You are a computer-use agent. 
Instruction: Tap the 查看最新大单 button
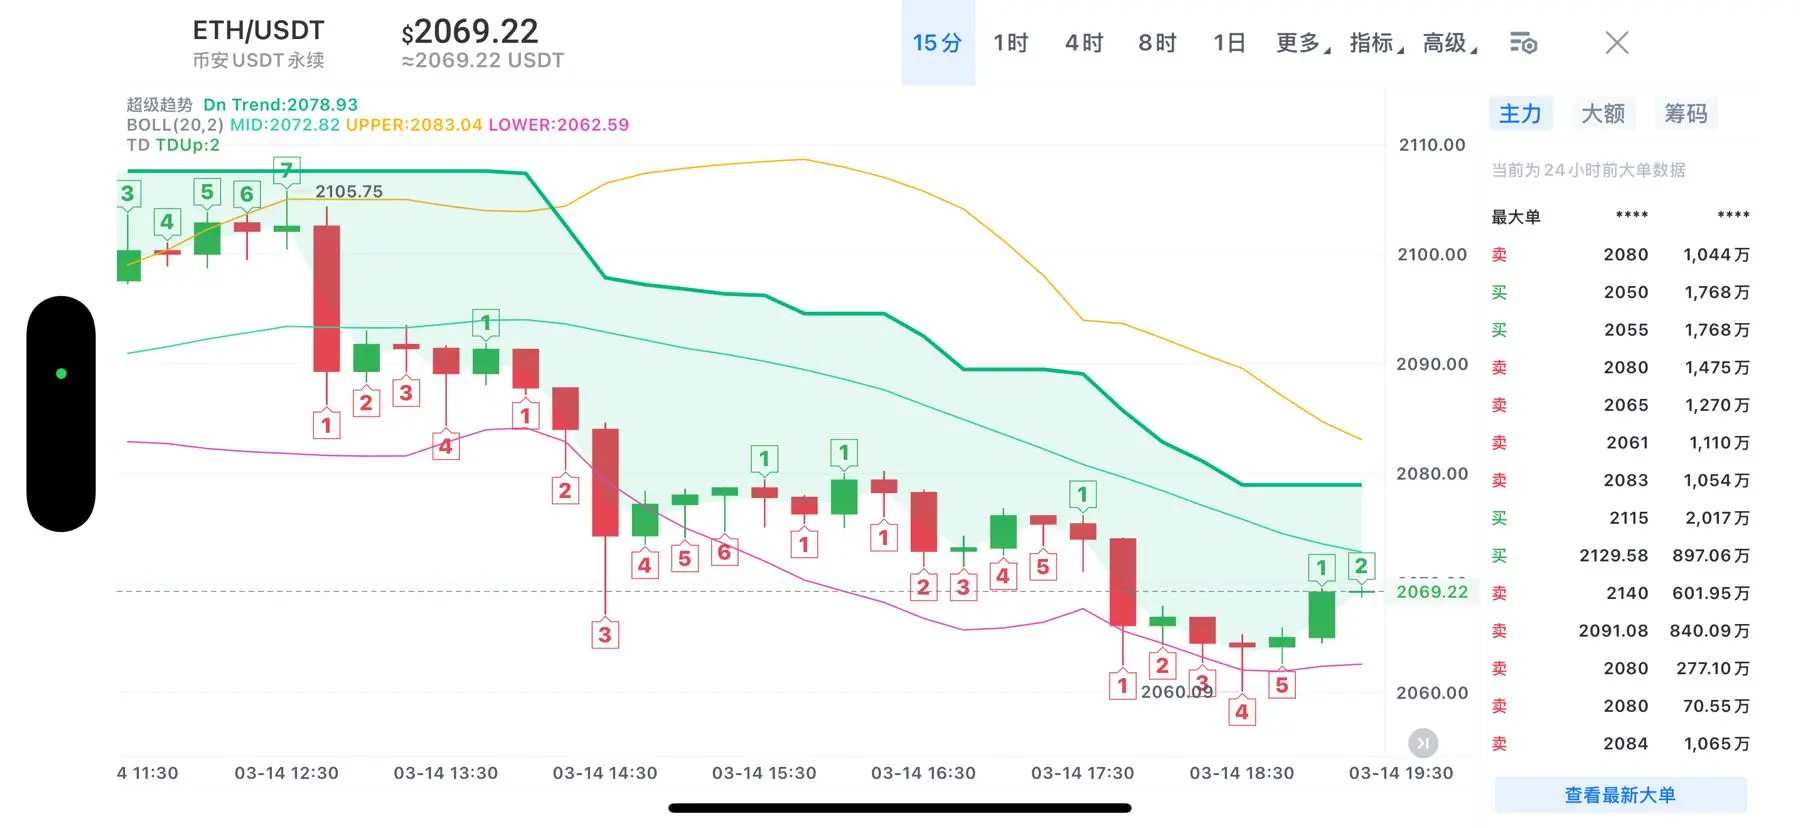pos(1620,795)
